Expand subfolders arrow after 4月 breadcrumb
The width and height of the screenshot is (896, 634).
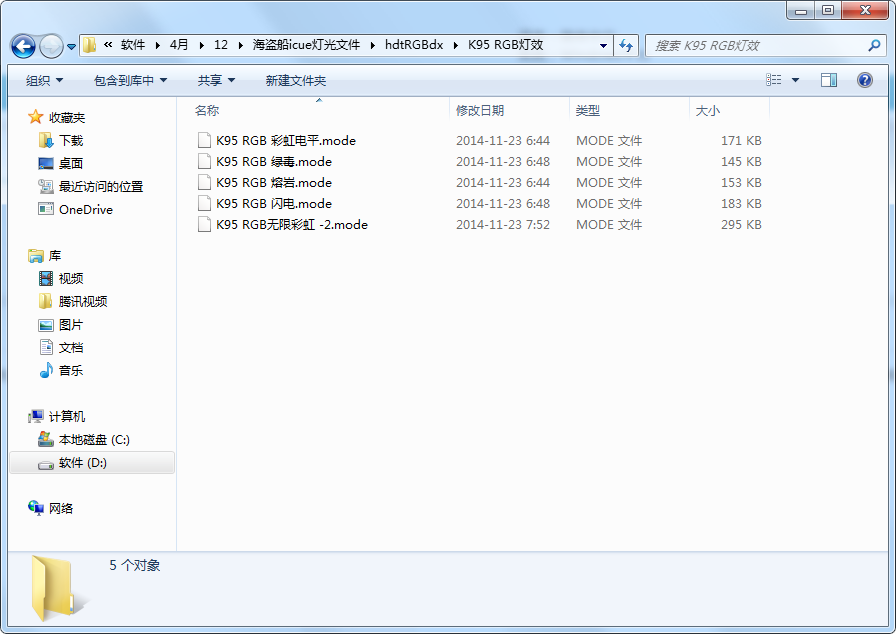click(202, 45)
